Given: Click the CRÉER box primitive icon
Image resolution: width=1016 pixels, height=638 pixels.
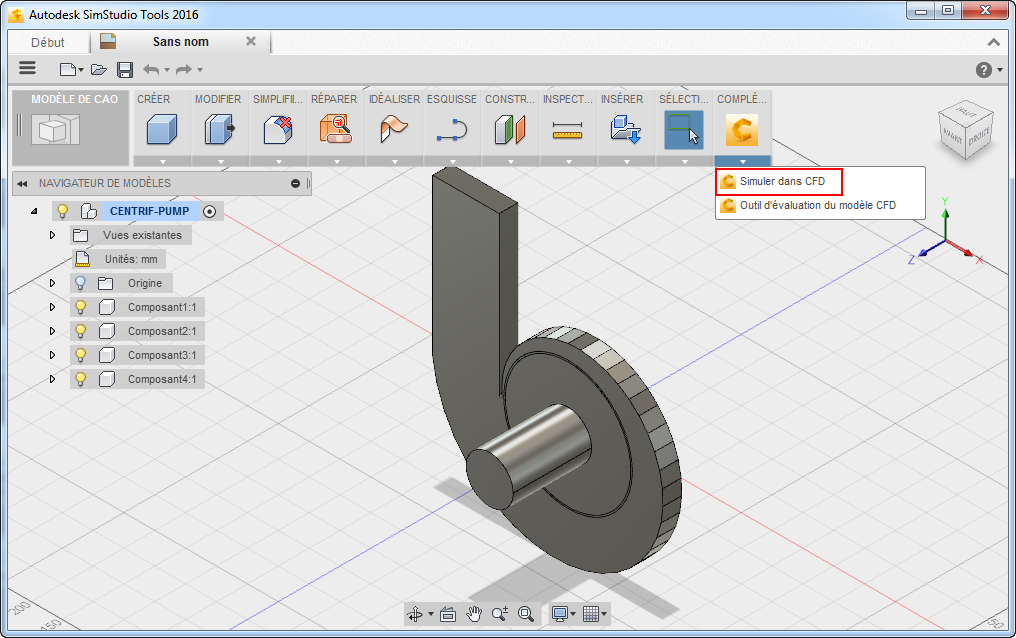Looking at the screenshot, I should (x=161, y=129).
